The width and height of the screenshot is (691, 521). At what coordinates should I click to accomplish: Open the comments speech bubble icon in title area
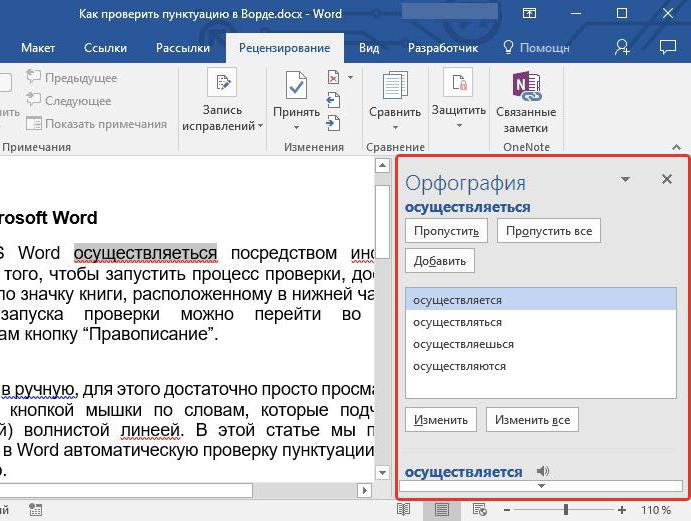(x=668, y=47)
